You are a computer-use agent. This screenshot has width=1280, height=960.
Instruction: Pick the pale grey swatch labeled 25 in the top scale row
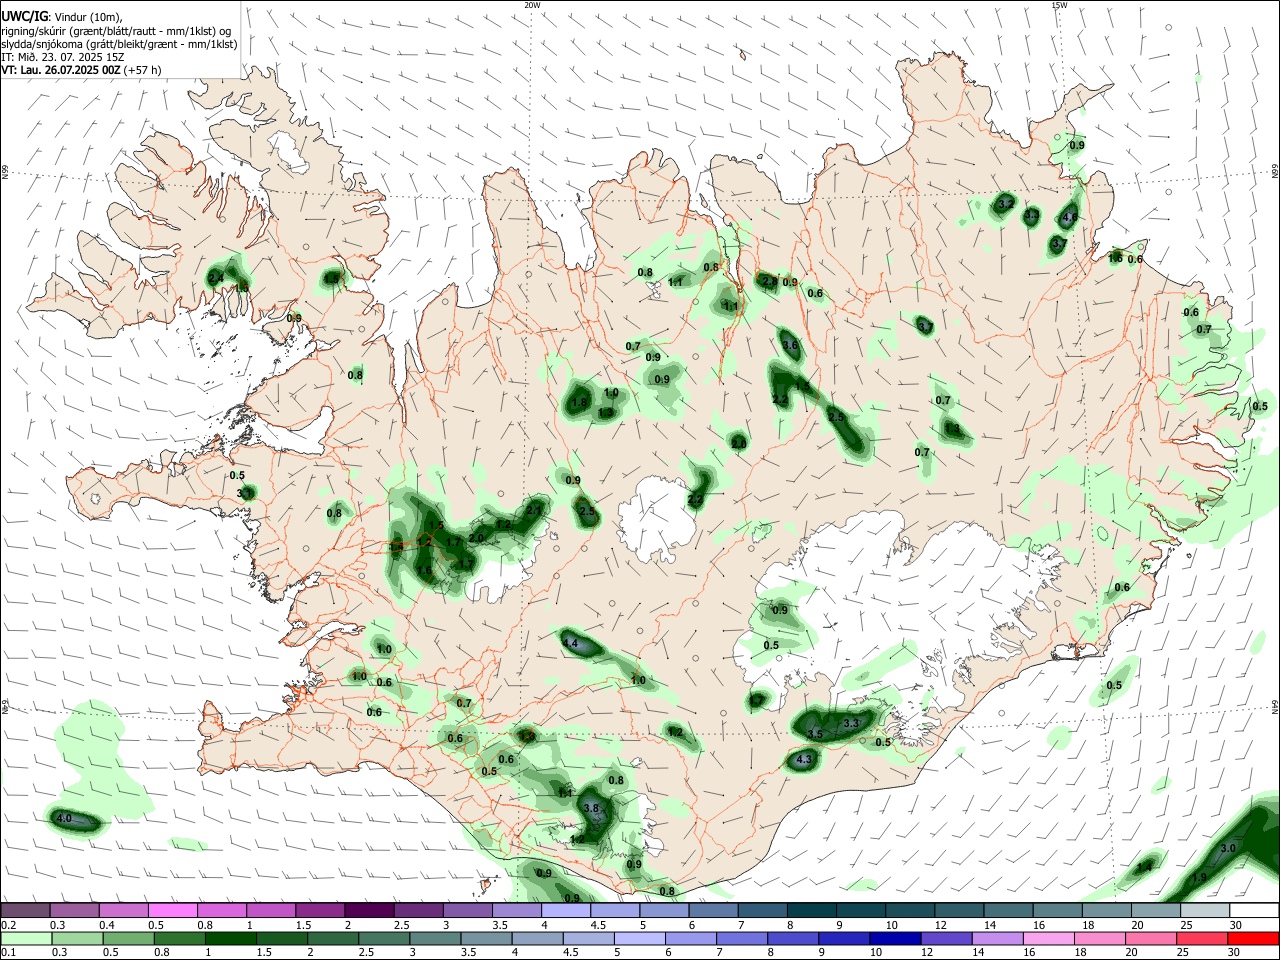[x=1205, y=910]
